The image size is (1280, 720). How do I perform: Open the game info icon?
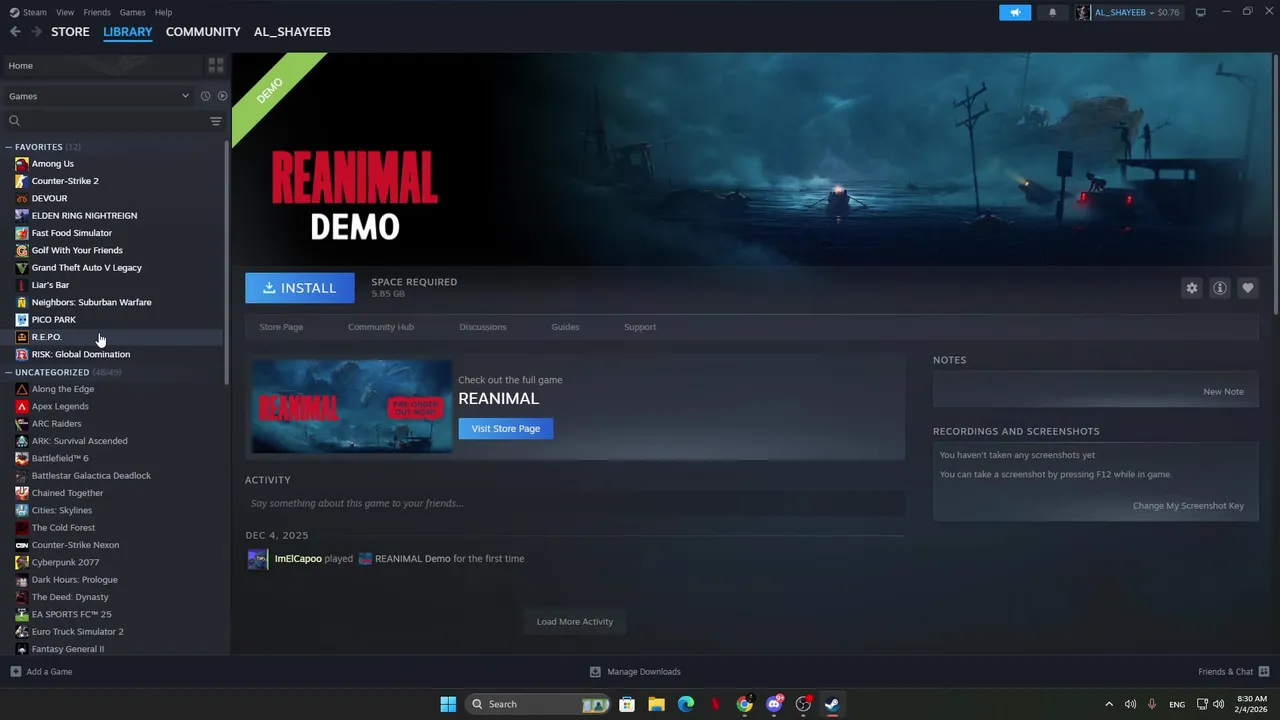1220,288
